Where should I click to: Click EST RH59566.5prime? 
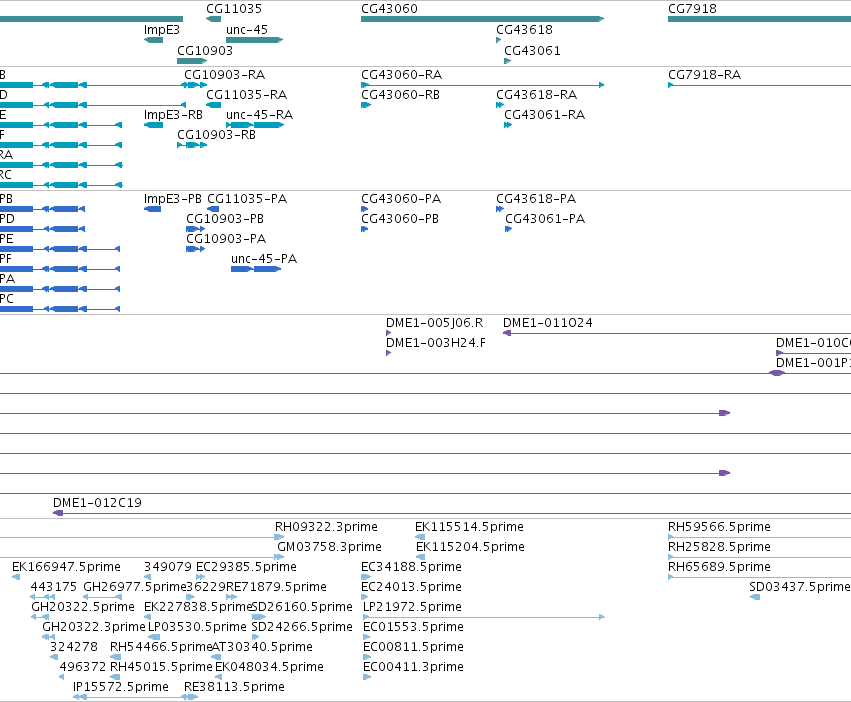(719, 527)
